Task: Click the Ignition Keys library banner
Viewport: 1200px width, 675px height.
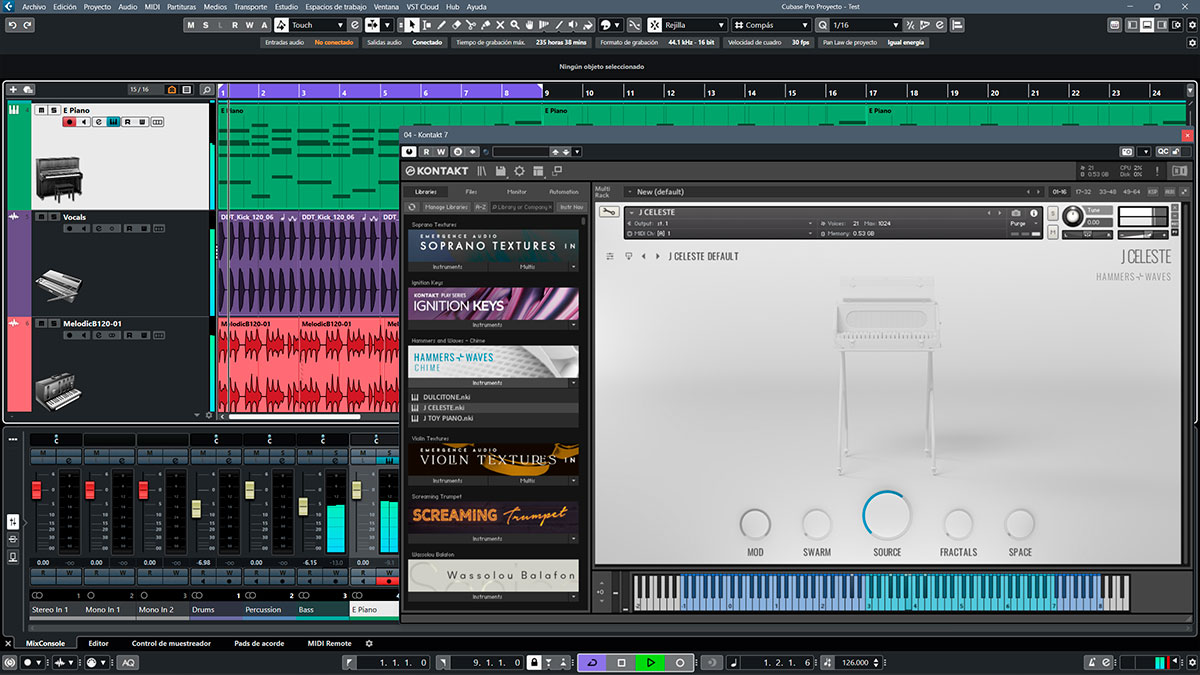Action: pyautogui.click(x=493, y=304)
